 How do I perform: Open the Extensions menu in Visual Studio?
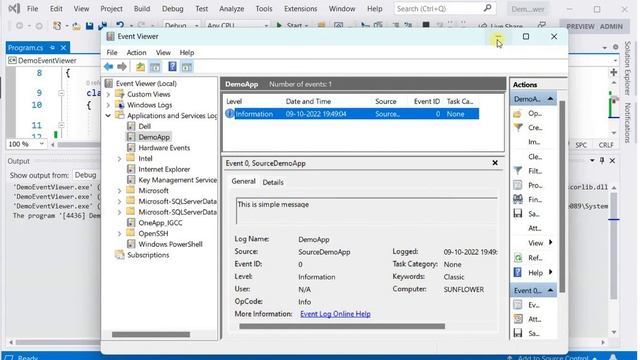[300, 9]
